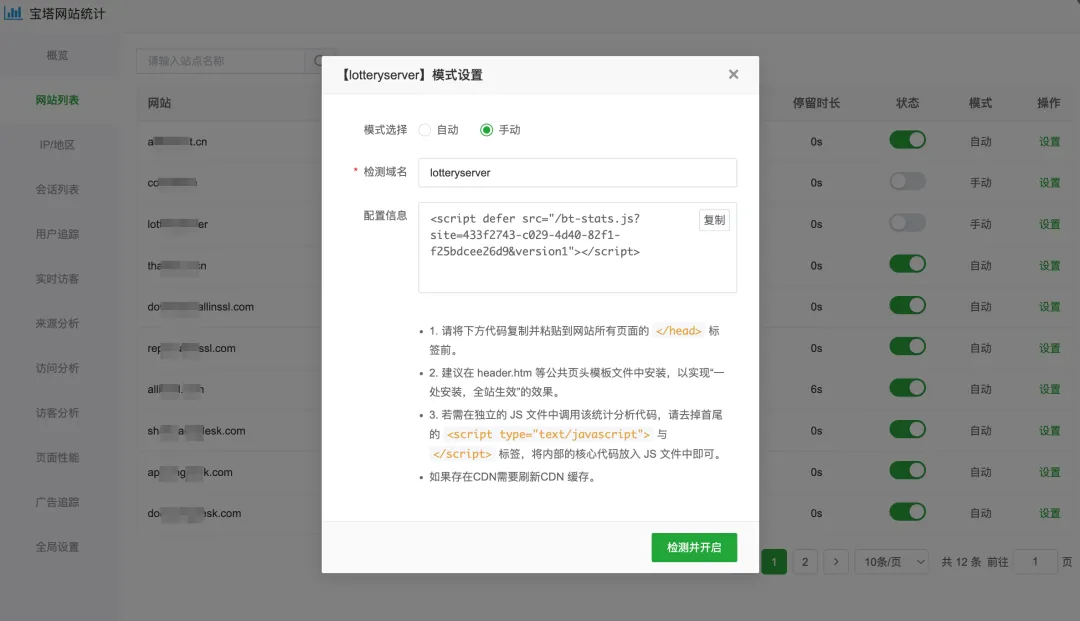Enable the status switch for the lot…er row

[x=907, y=223]
